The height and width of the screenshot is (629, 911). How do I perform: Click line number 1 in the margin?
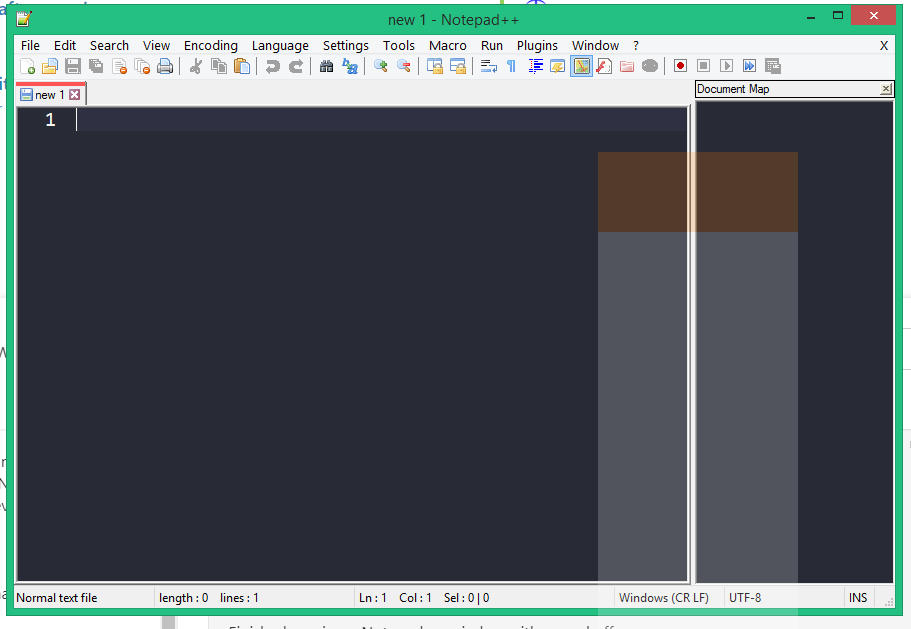[51, 120]
